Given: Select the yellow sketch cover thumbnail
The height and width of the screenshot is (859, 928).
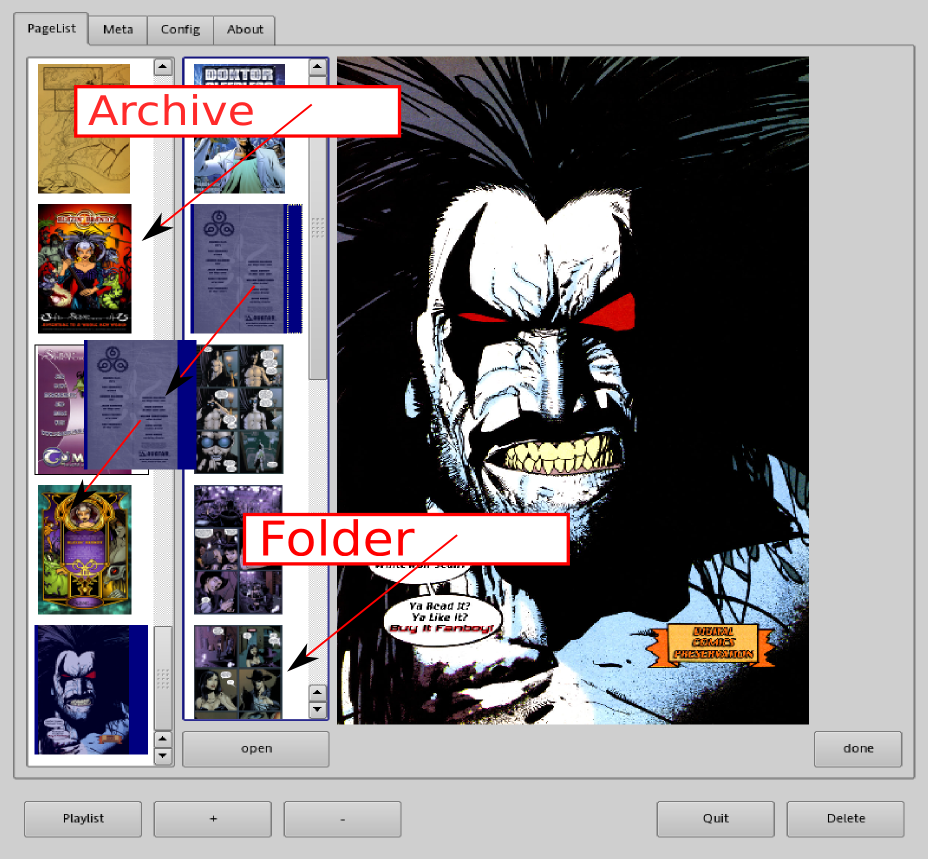Looking at the screenshot, I should pos(84,129).
